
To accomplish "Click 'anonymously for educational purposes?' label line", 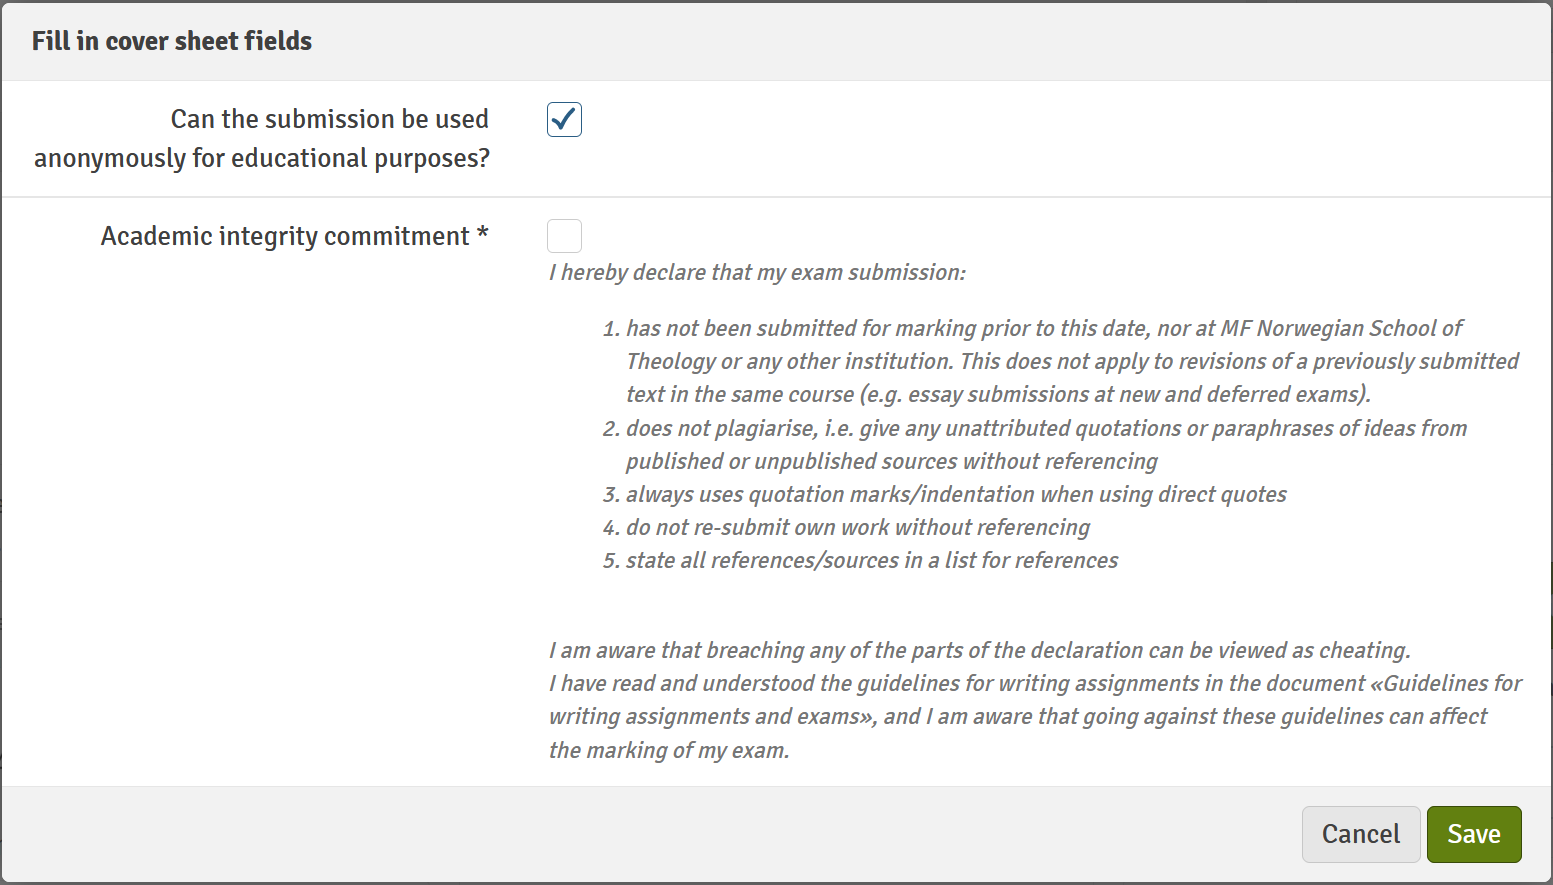I will pyautogui.click(x=262, y=158).
